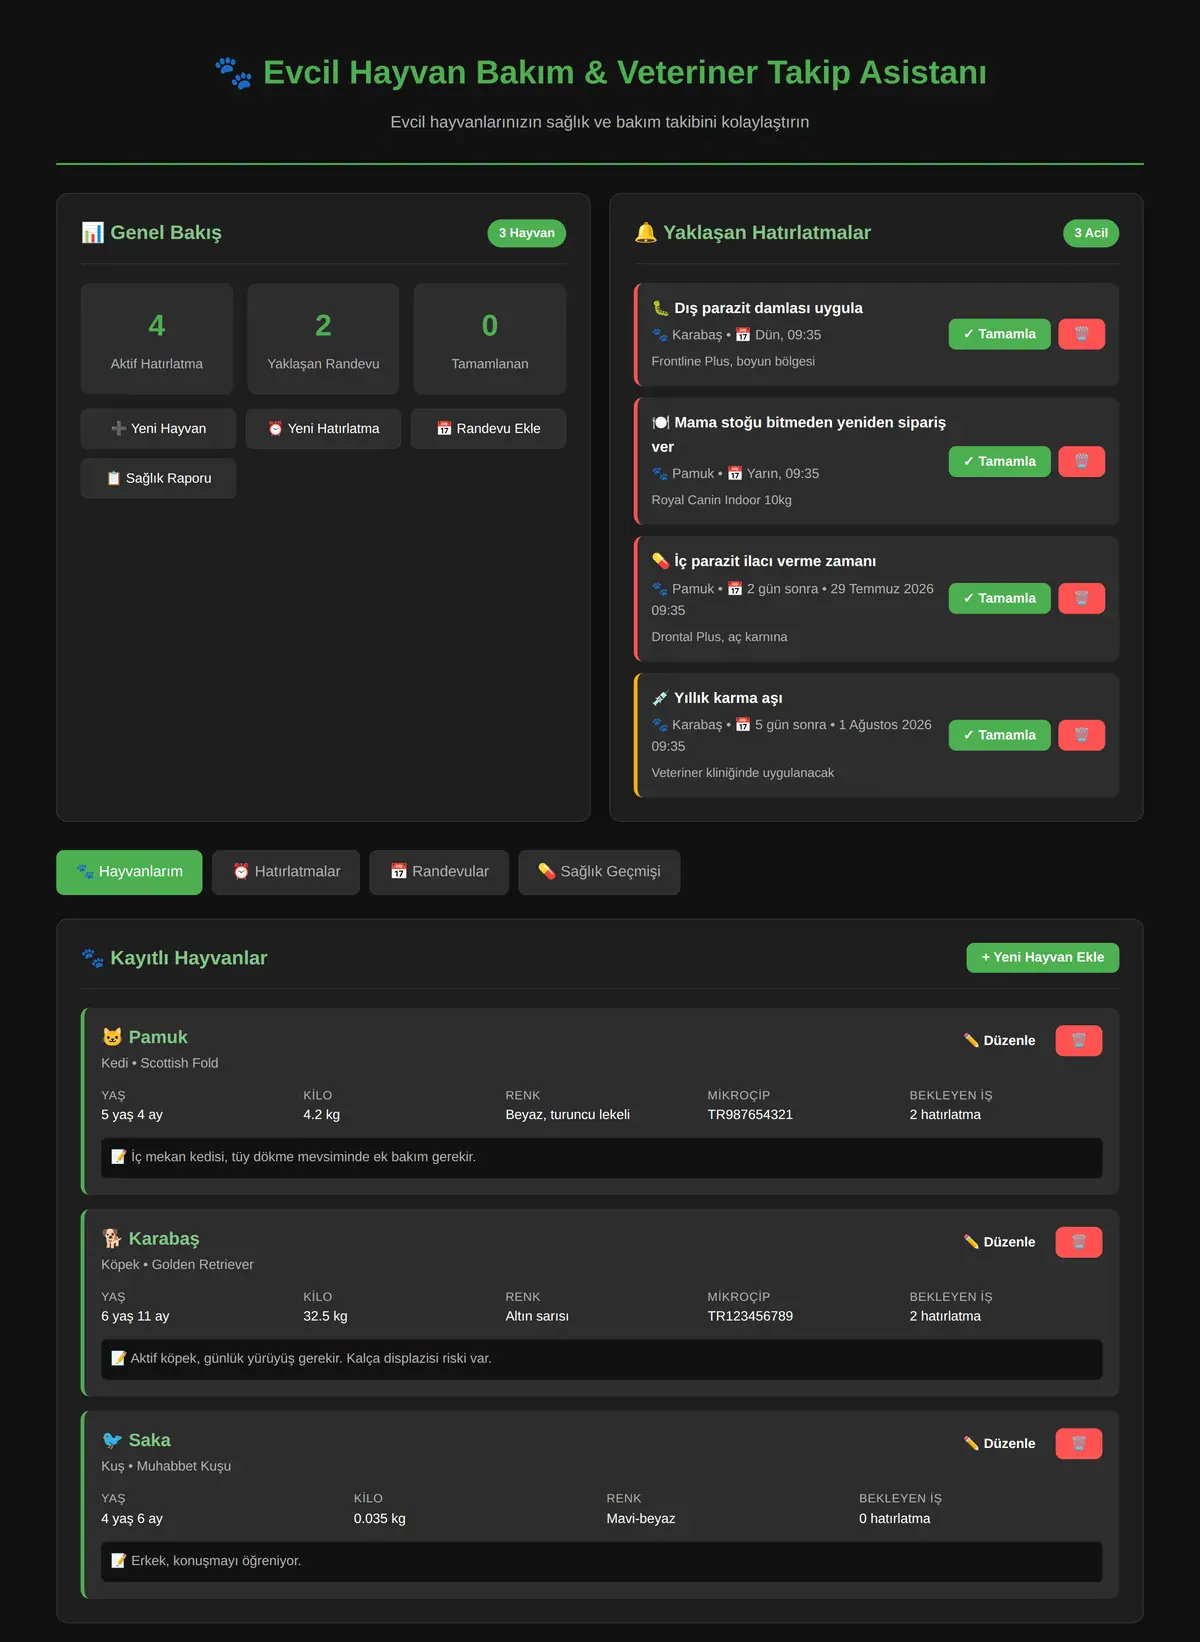Add a pet with Yeni Hayvan button
Viewport: 1200px width, 1642px height.
(x=158, y=428)
